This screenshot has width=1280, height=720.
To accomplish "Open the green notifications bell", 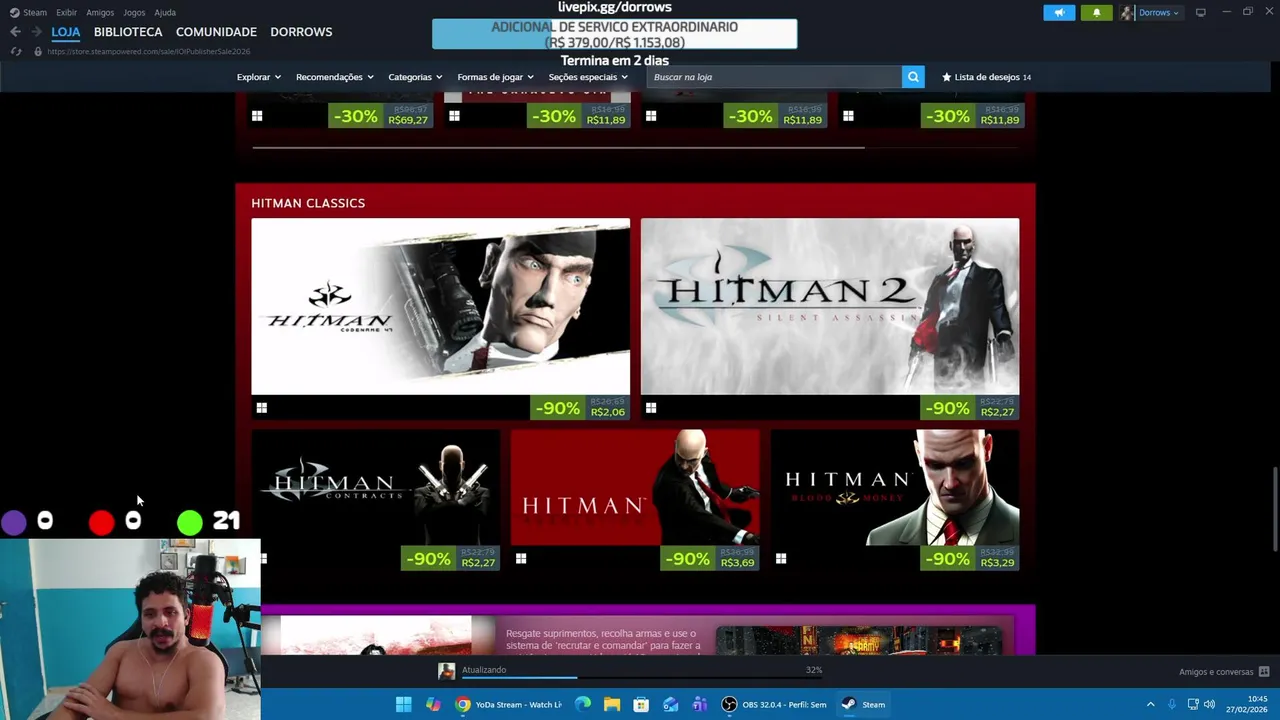I will (1096, 13).
